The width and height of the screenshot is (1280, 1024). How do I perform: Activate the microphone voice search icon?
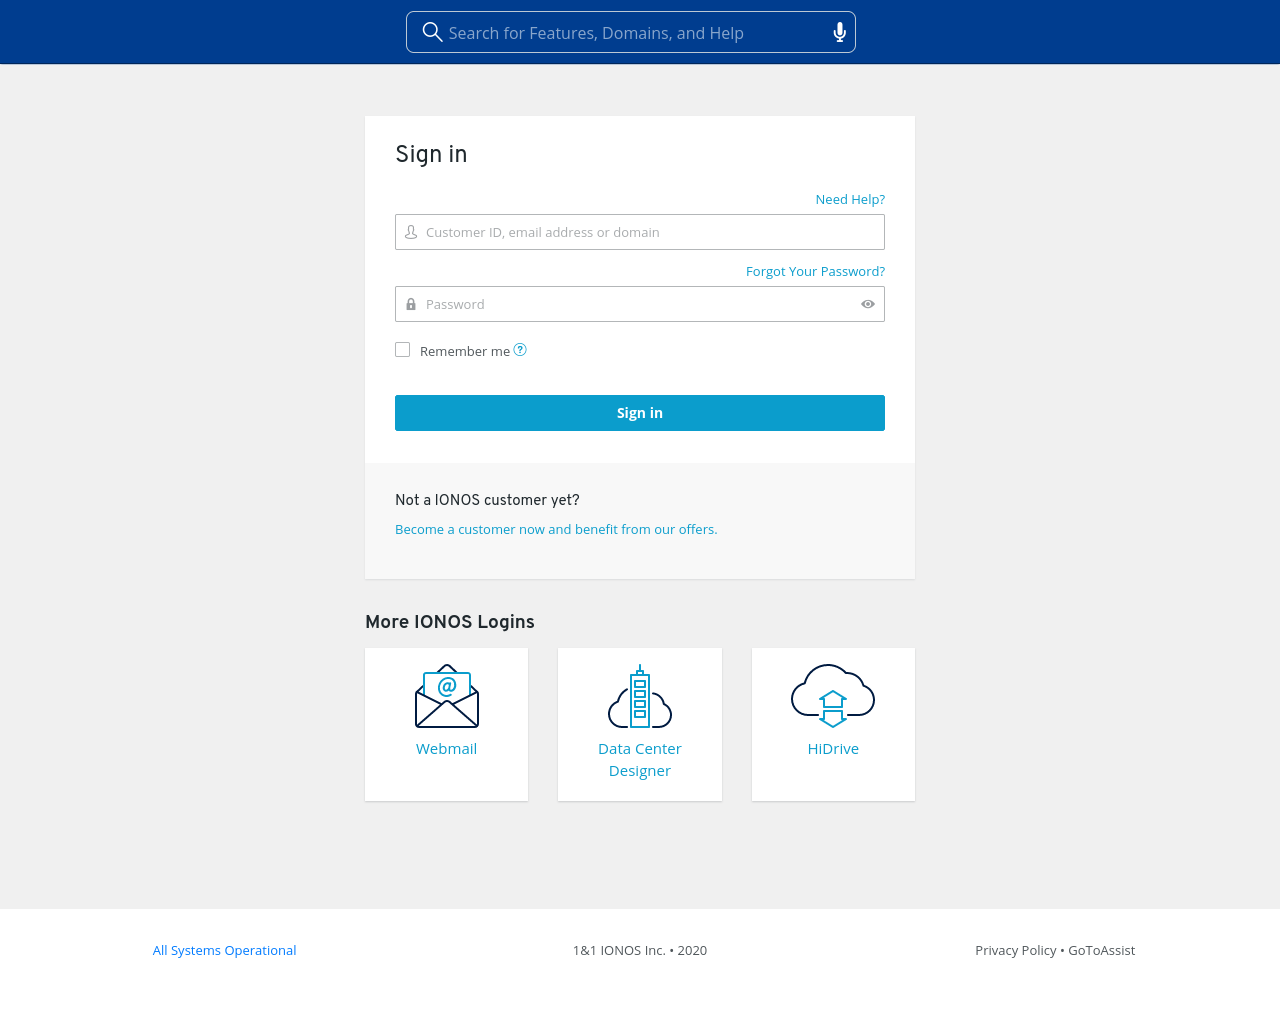pos(840,33)
